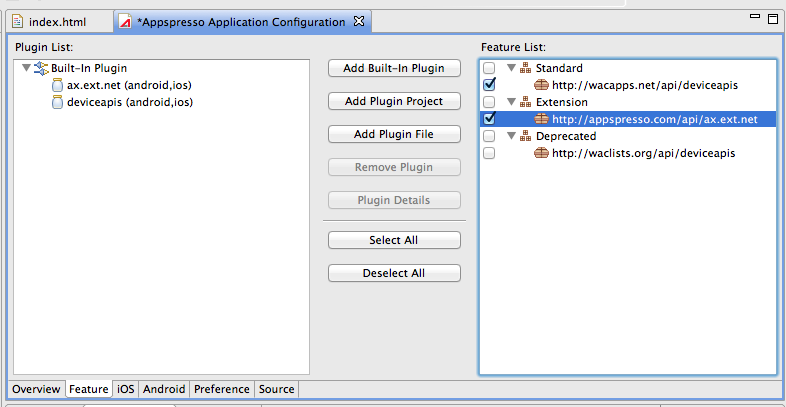This screenshot has height=407, width=786.
Task: Select the Built-In Plugin label
Action: click(89, 68)
